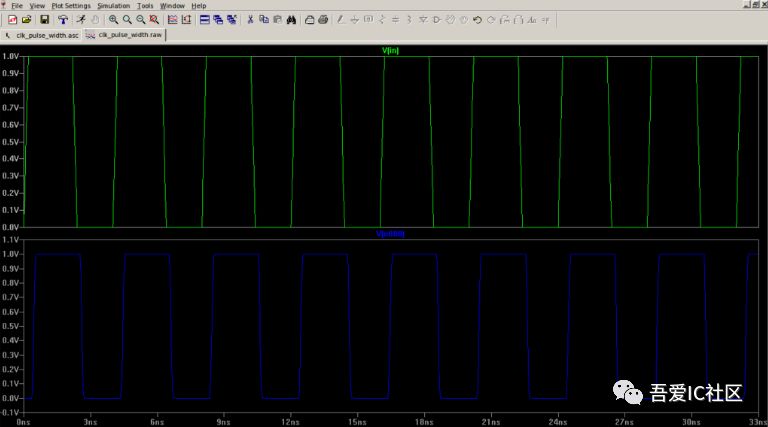Open the Plot Settings menu
The width and height of the screenshot is (768, 427).
pyautogui.click(x=70, y=5)
